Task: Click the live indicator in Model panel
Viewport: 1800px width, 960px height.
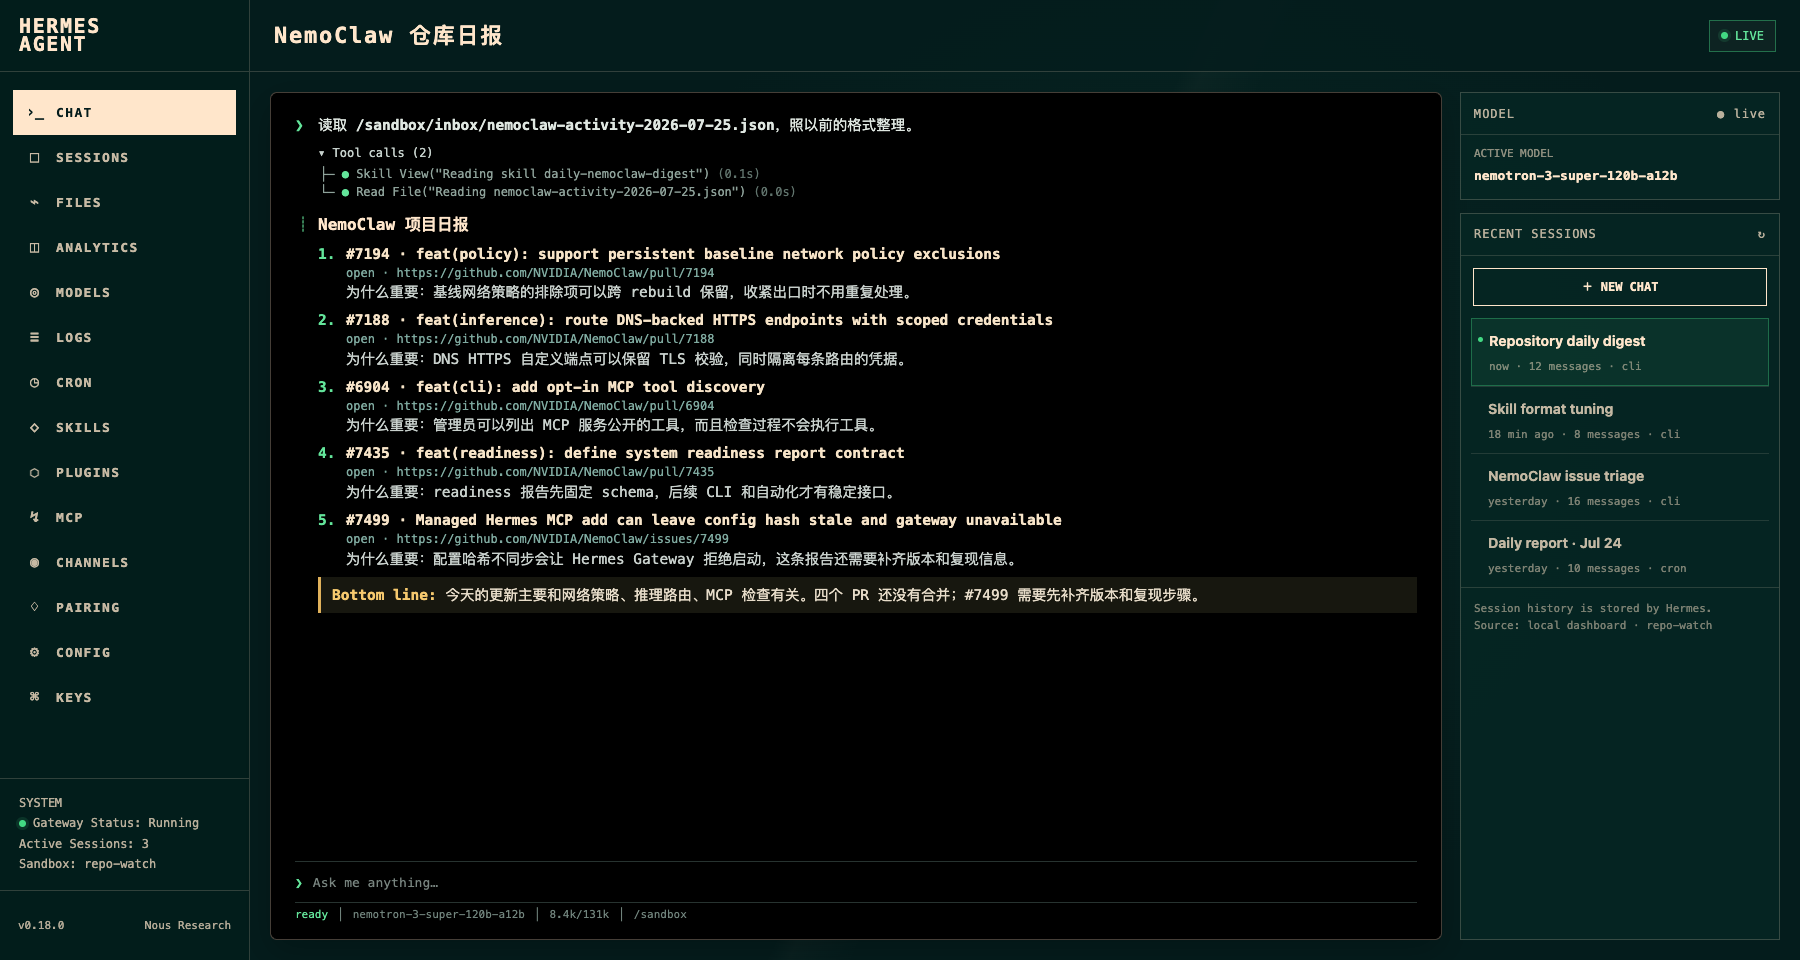Action: 1741,114
